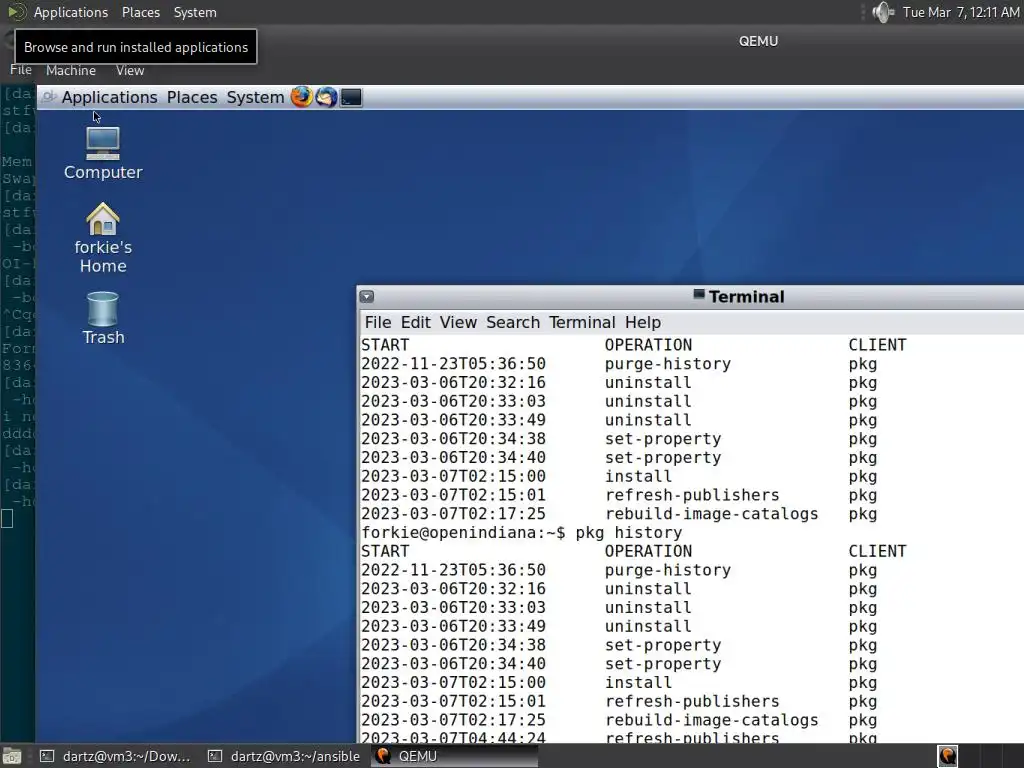Click the show desktop icon in bottom panel
Screen dimensions: 1024x768
[12, 756]
